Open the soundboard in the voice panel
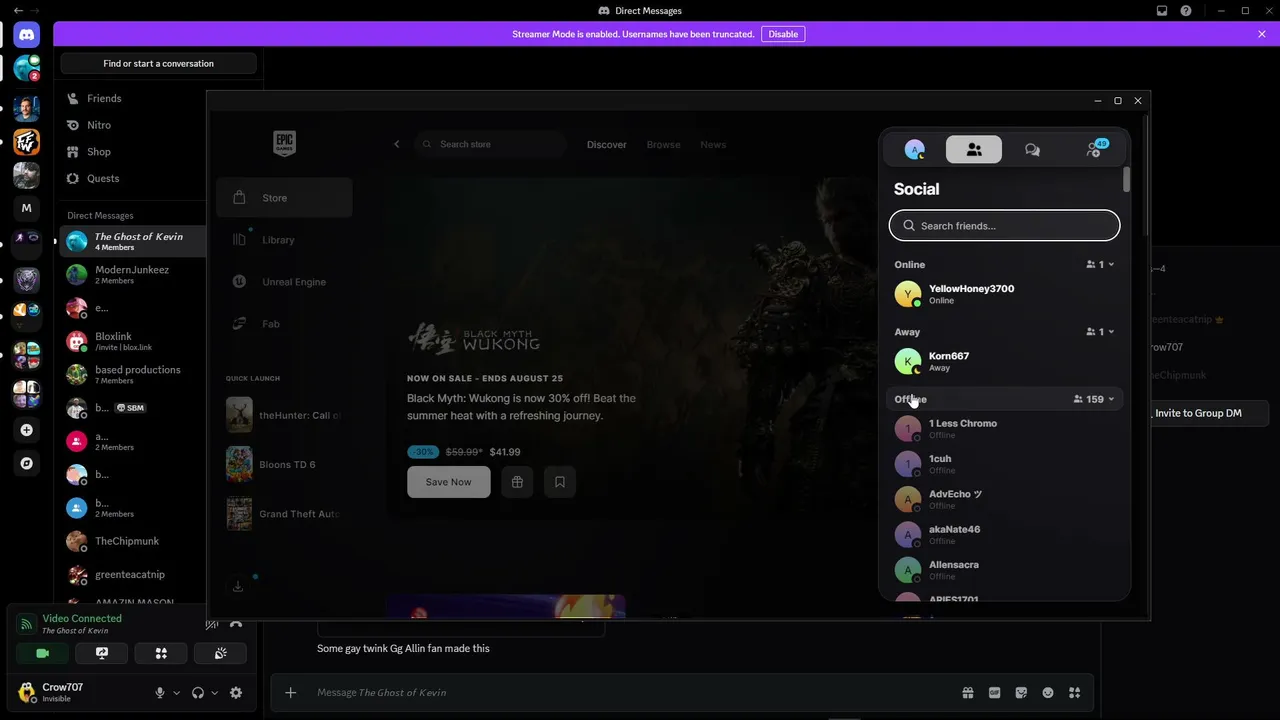This screenshot has width=1280, height=720. (x=221, y=653)
